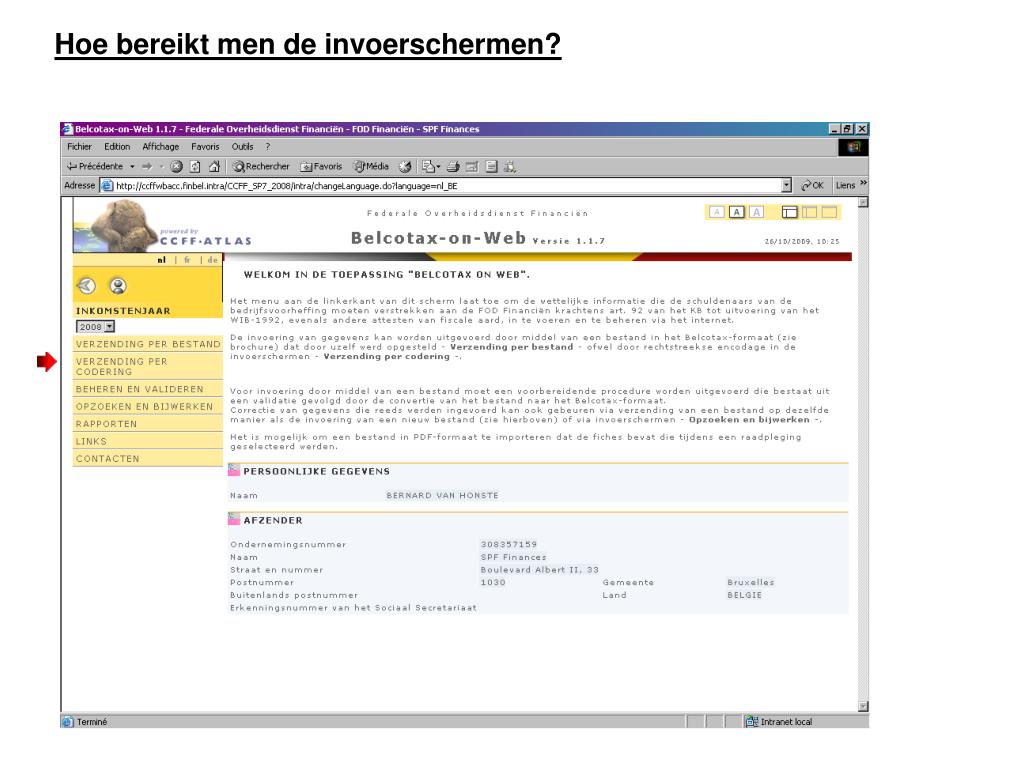Click the printer icon
The height and width of the screenshot is (768, 1024).
point(453,167)
